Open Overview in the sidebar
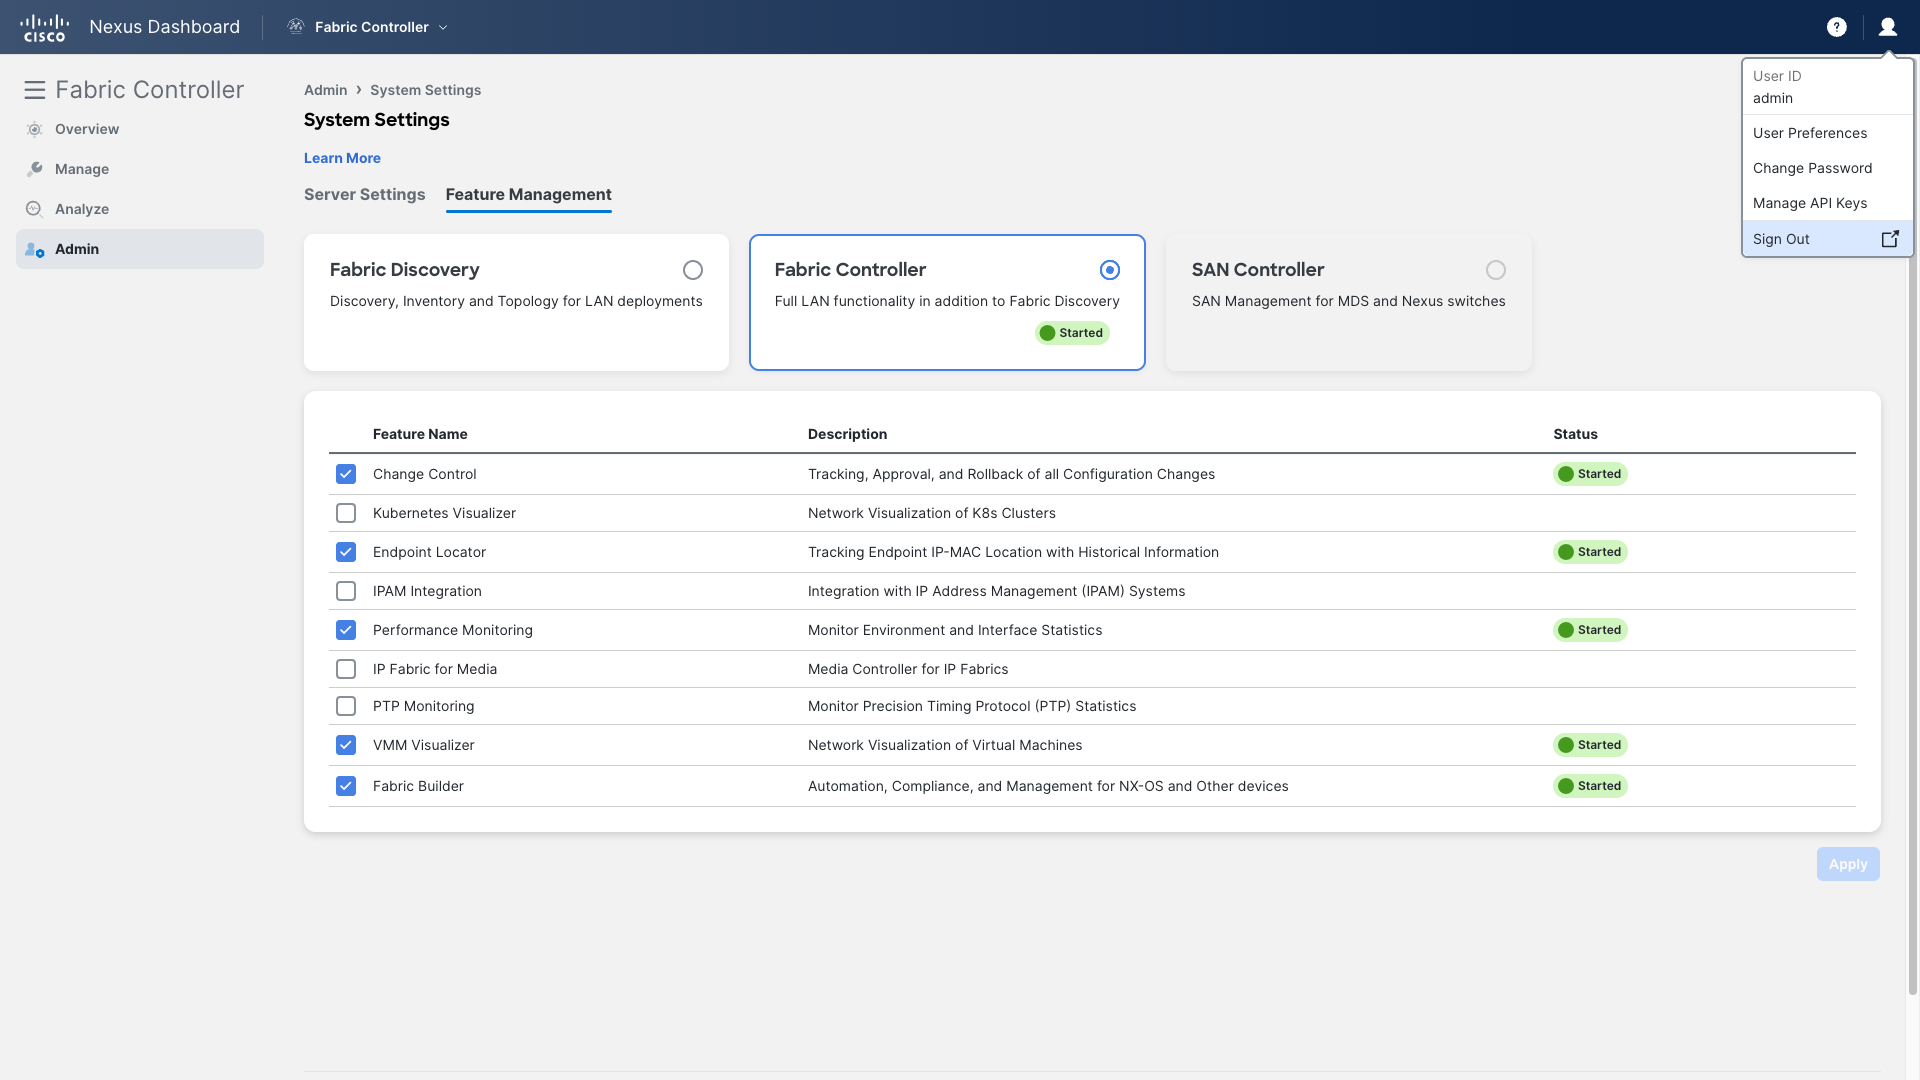This screenshot has height=1080, width=1920. coord(140,129)
